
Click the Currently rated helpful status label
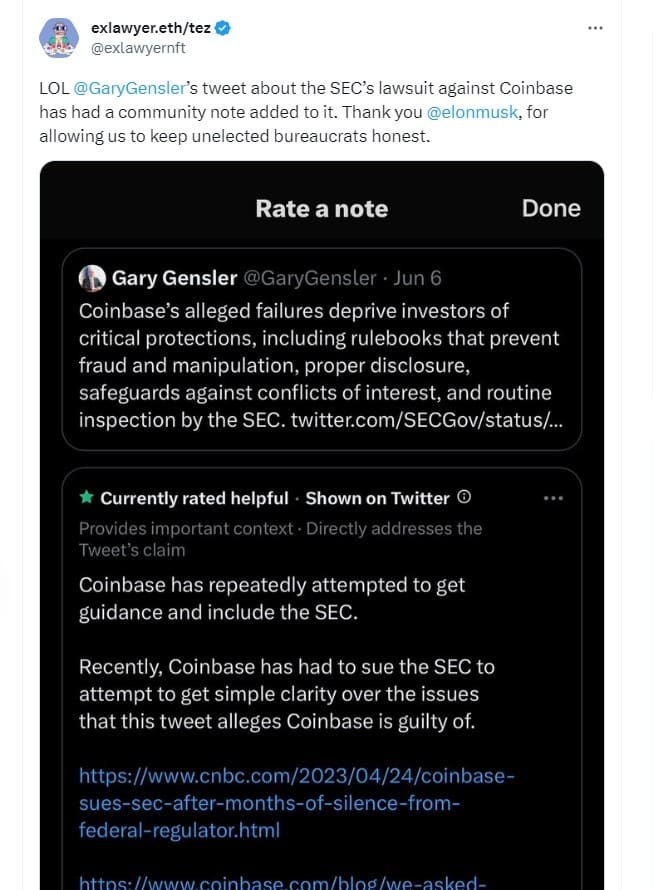[193, 497]
